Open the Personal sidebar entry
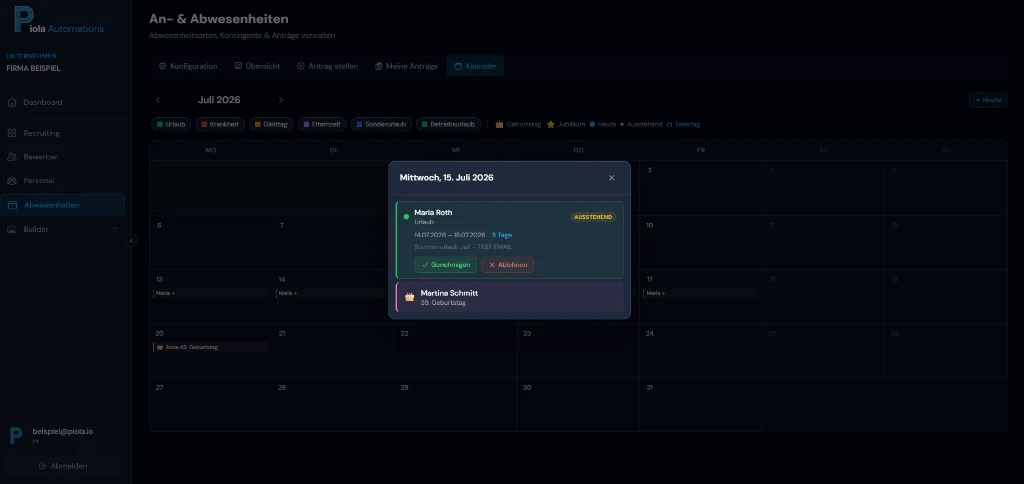Screen dimensions: 1024x484 click(x=39, y=181)
